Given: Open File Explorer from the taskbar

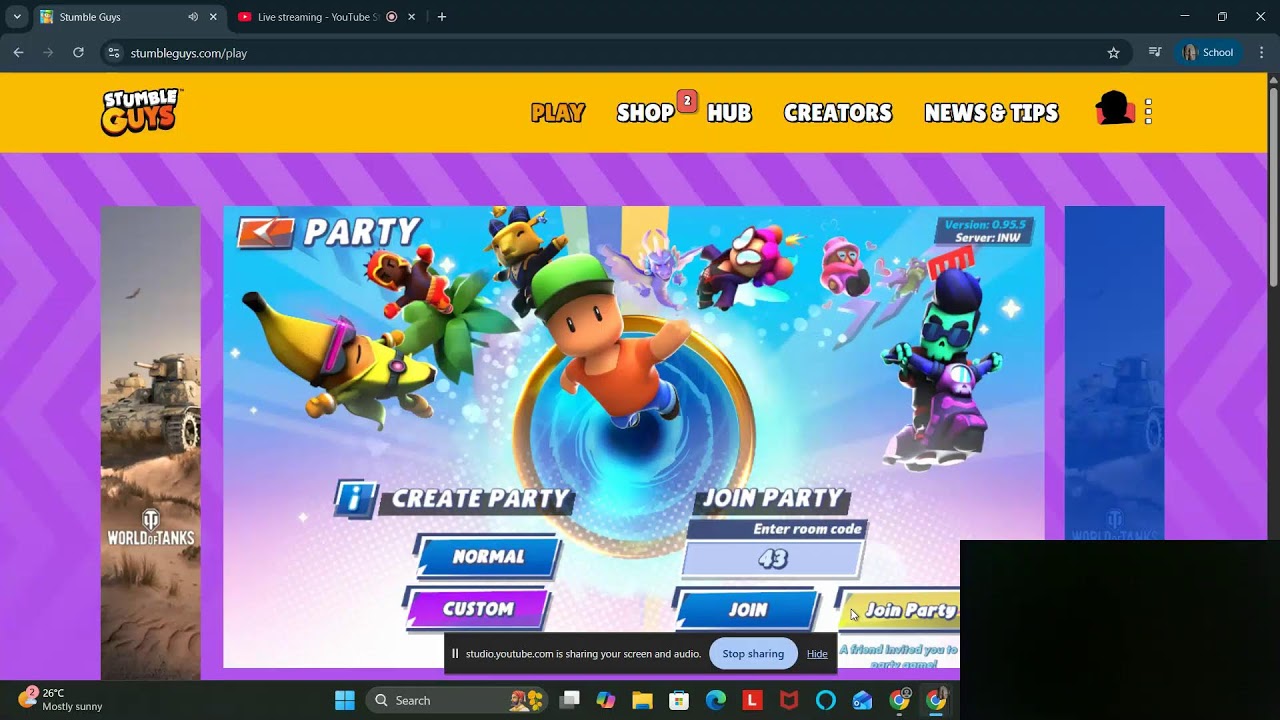Looking at the screenshot, I should (642, 700).
